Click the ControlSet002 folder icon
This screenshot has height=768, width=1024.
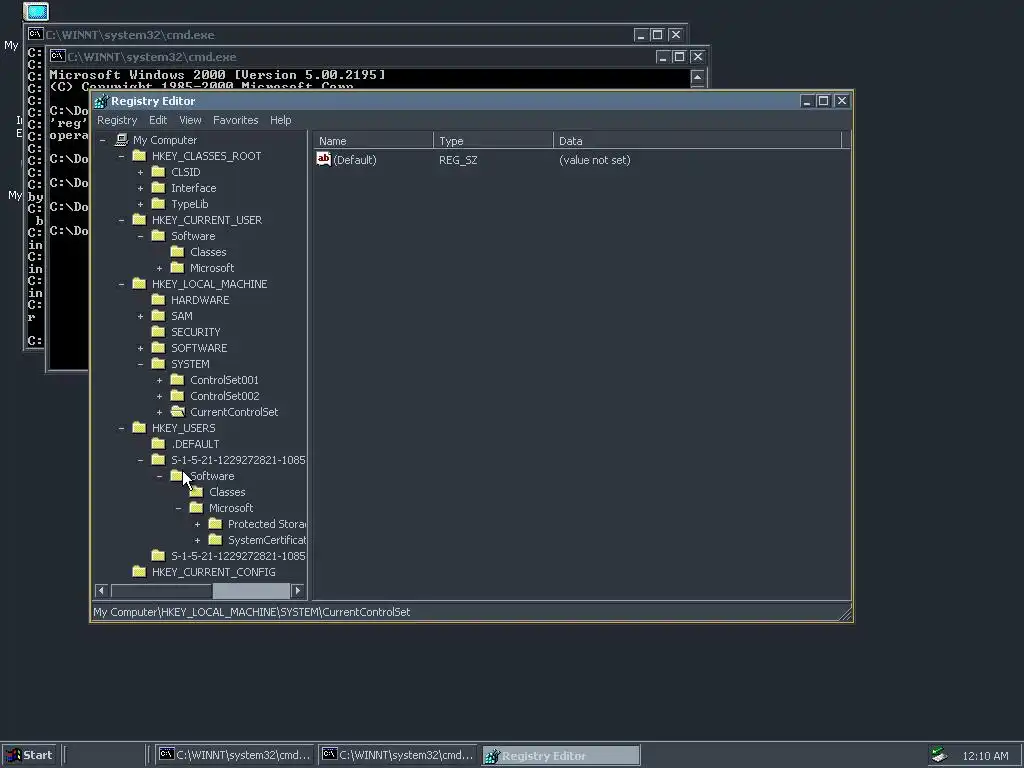click(x=177, y=396)
